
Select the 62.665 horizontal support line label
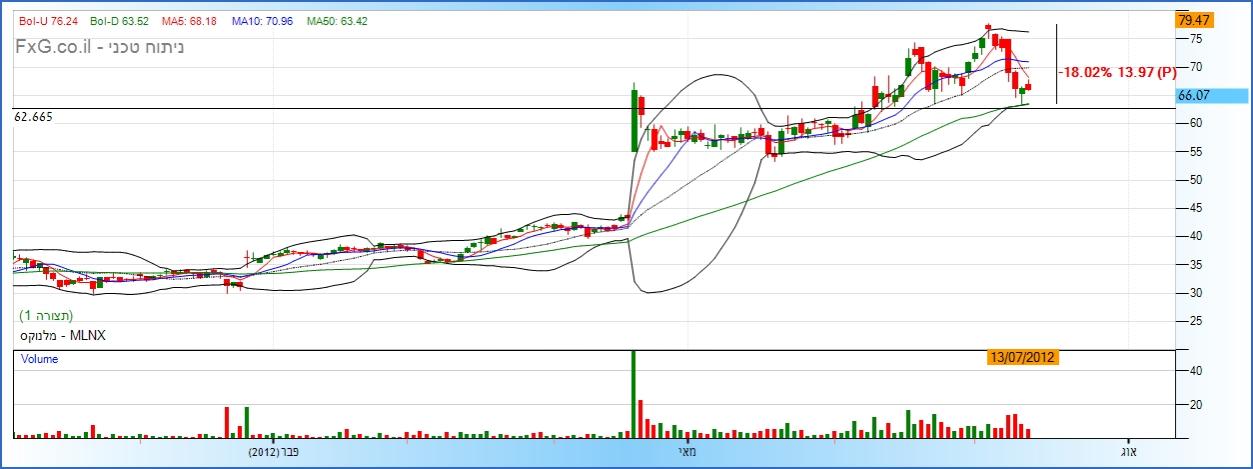coord(33,117)
